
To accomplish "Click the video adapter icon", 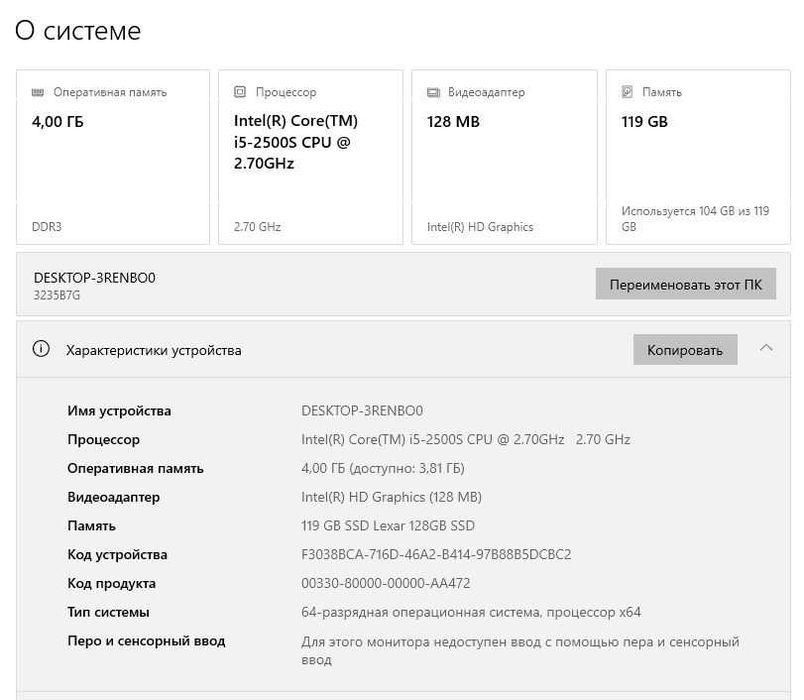I will point(433,92).
